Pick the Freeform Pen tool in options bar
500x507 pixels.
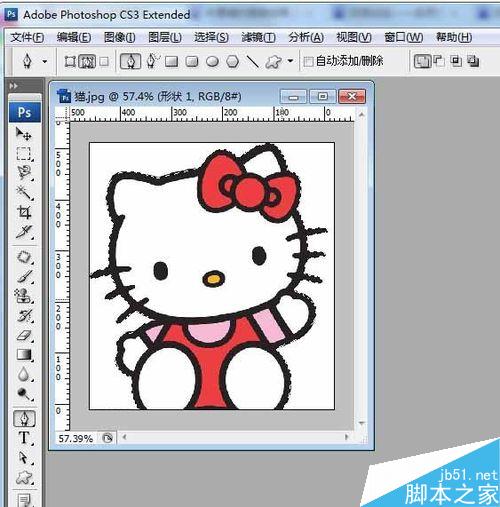(152, 61)
